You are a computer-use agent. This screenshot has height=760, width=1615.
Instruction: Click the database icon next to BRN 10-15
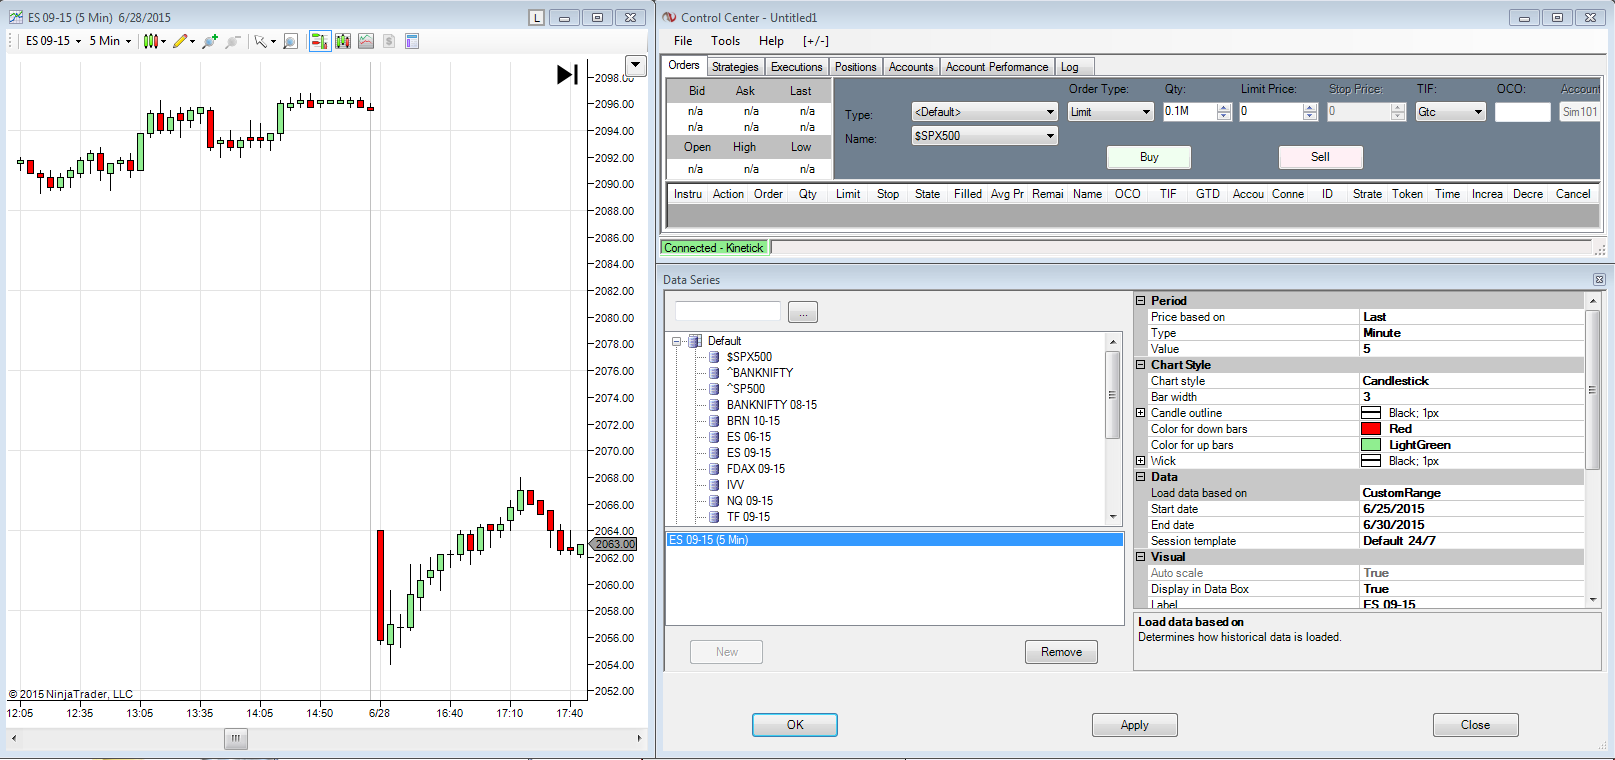[x=715, y=421]
